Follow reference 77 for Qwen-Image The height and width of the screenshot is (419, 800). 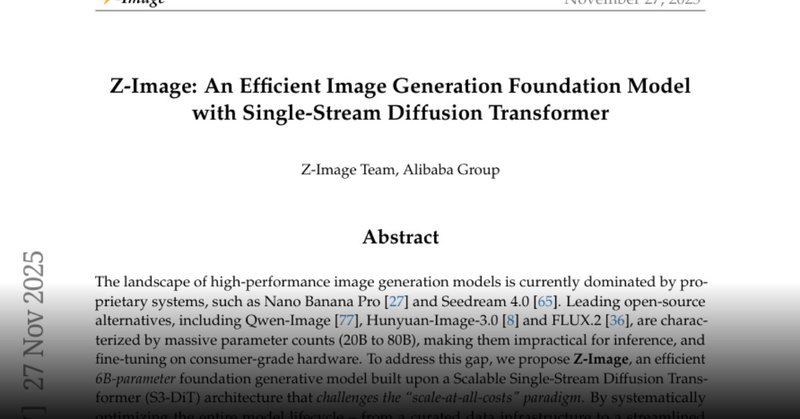tap(346, 321)
